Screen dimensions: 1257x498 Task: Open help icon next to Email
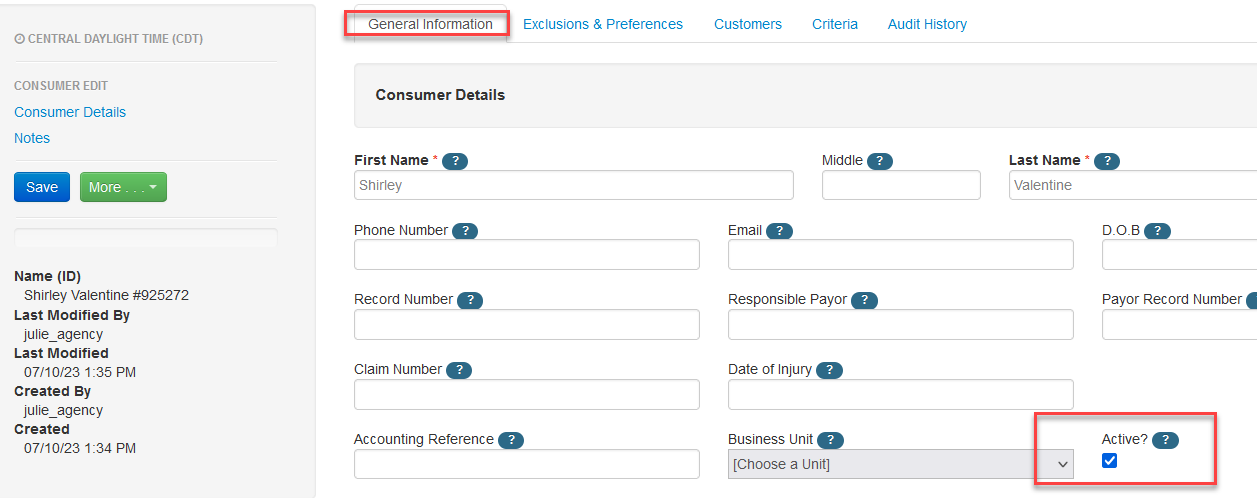point(779,231)
